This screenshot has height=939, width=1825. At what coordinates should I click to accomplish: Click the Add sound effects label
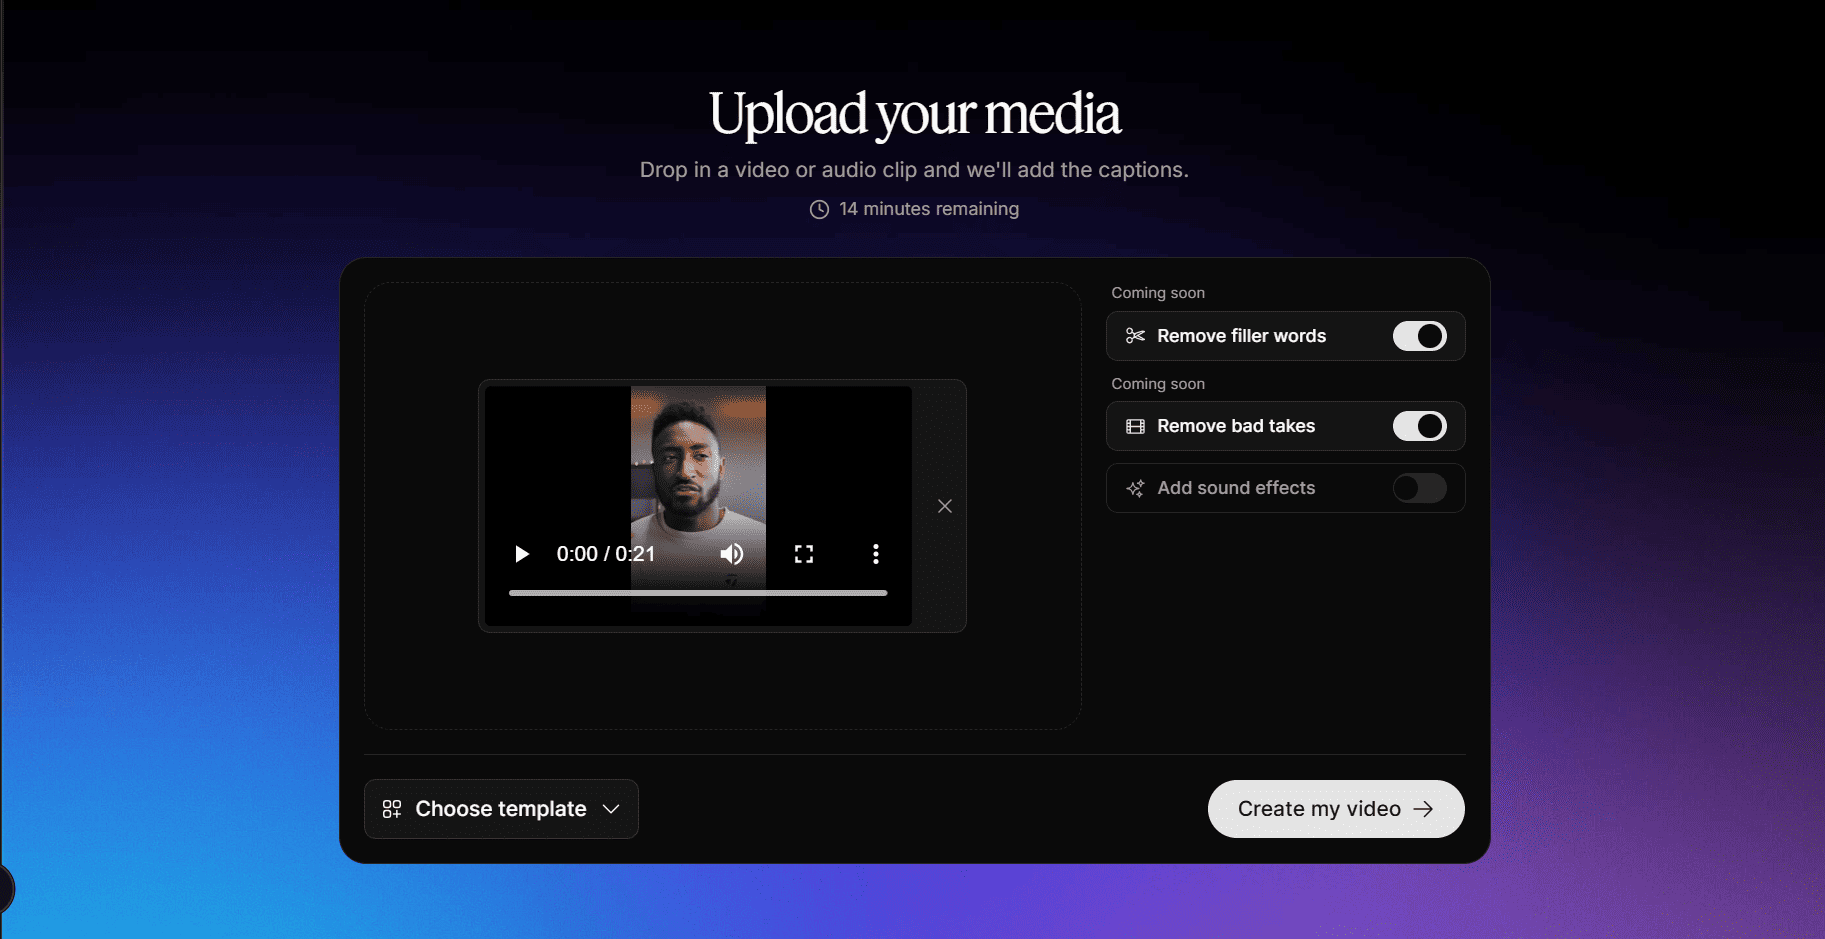click(1236, 488)
